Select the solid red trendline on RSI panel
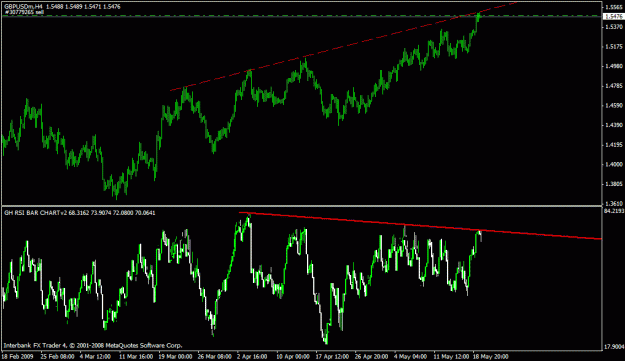This screenshot has height=361, width=625. coord(420,226)
